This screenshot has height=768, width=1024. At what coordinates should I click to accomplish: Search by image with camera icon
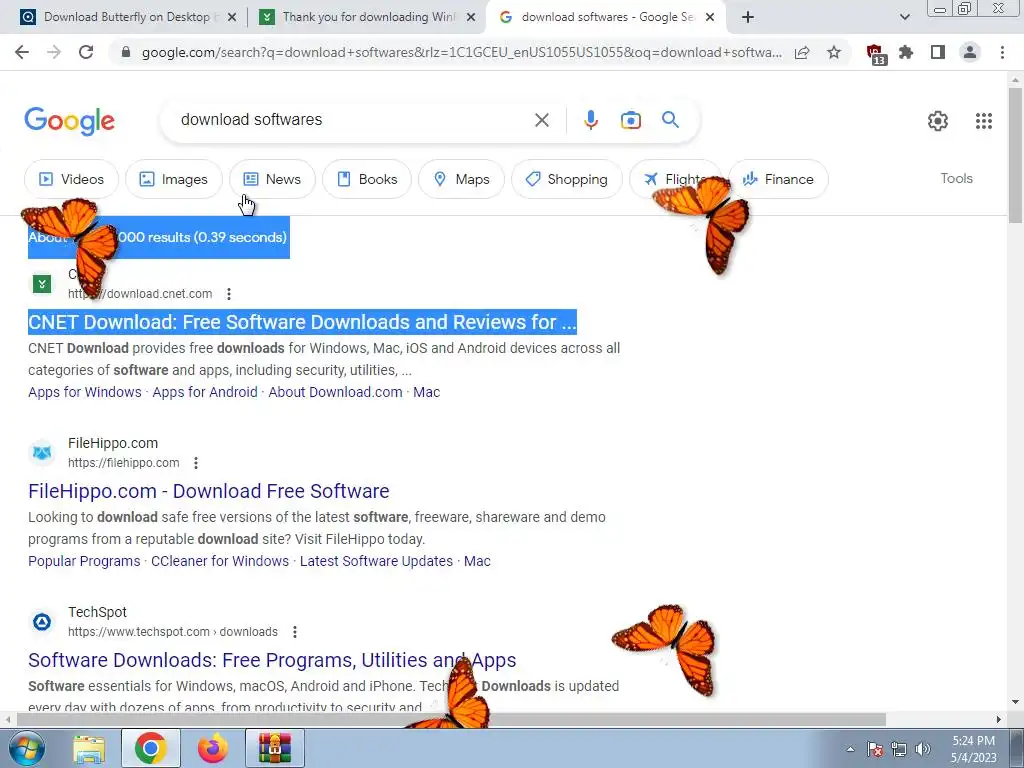click(x=631, y=120)
